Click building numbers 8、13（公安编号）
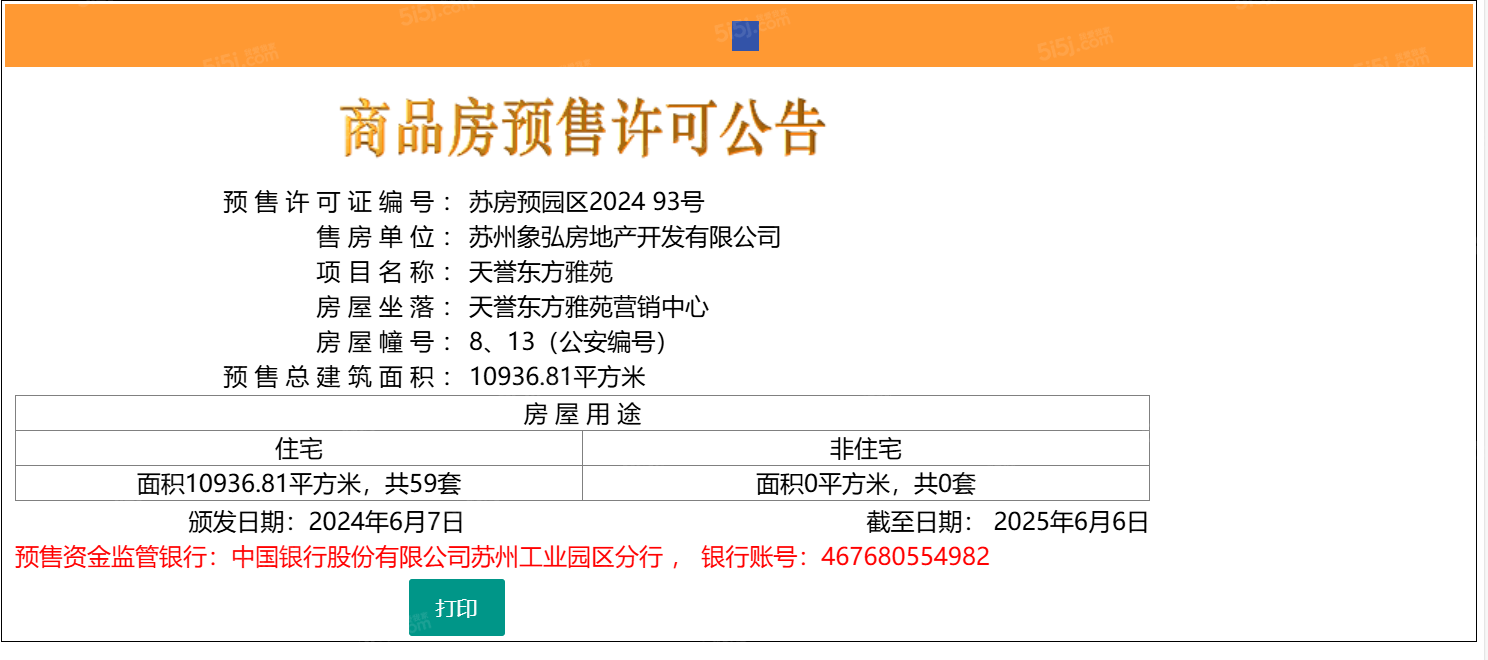 [568, 342]
